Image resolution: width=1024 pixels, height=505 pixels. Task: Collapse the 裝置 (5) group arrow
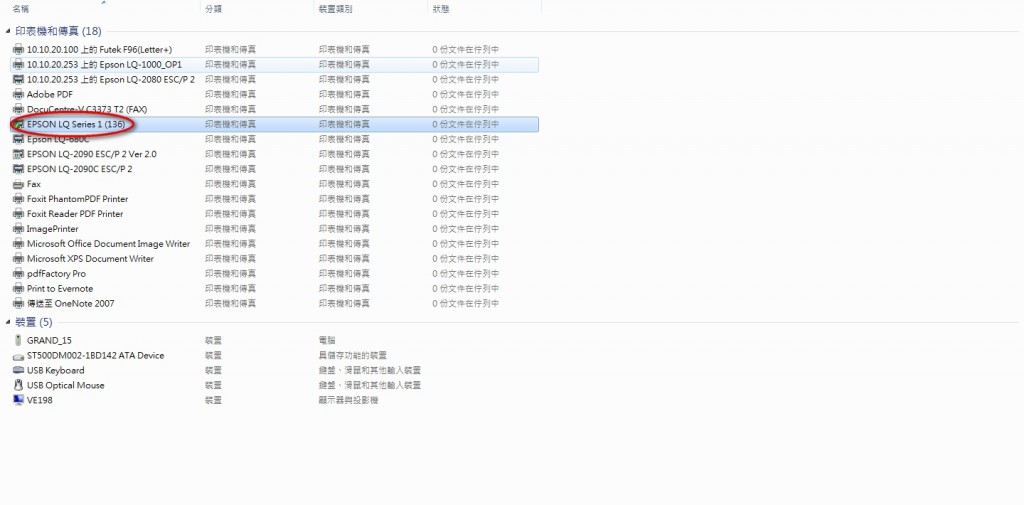click(8, 322)
